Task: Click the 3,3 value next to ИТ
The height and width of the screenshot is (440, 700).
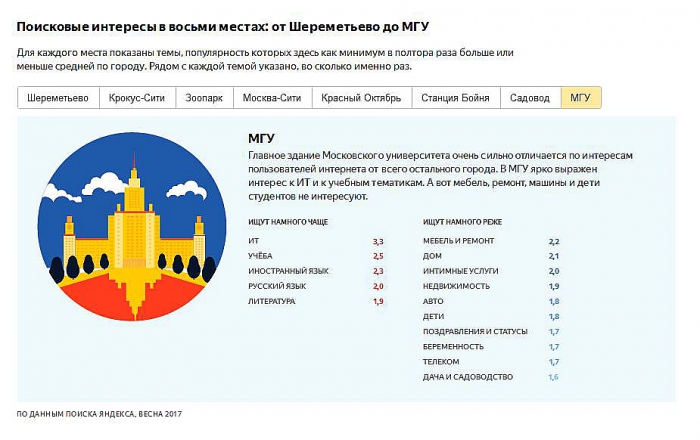Action: tap(378, 241)
